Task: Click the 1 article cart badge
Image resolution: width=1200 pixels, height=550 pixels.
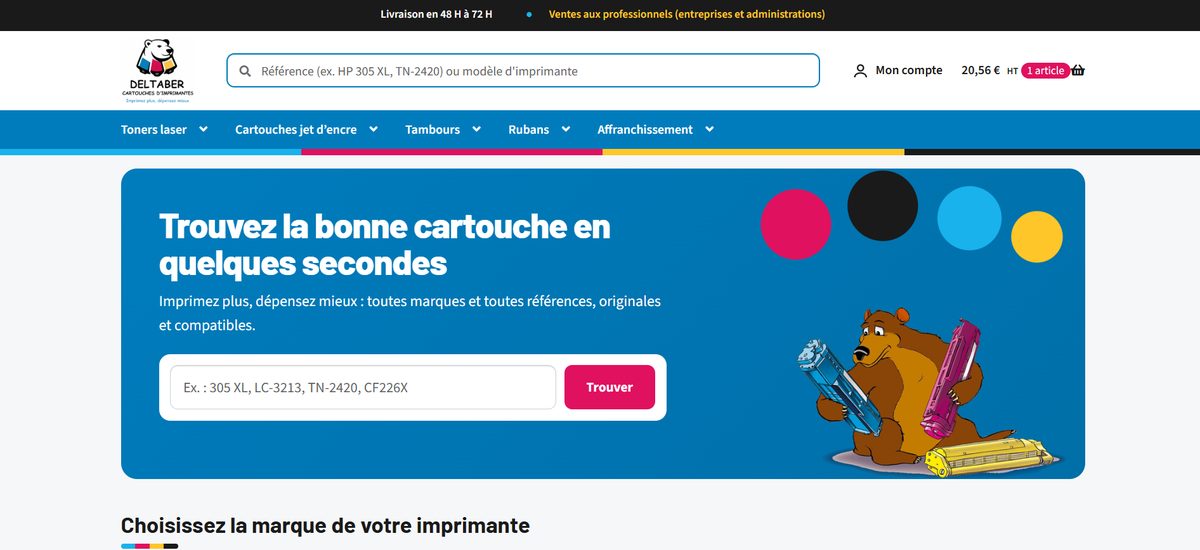Action: tap(1045, 71)
